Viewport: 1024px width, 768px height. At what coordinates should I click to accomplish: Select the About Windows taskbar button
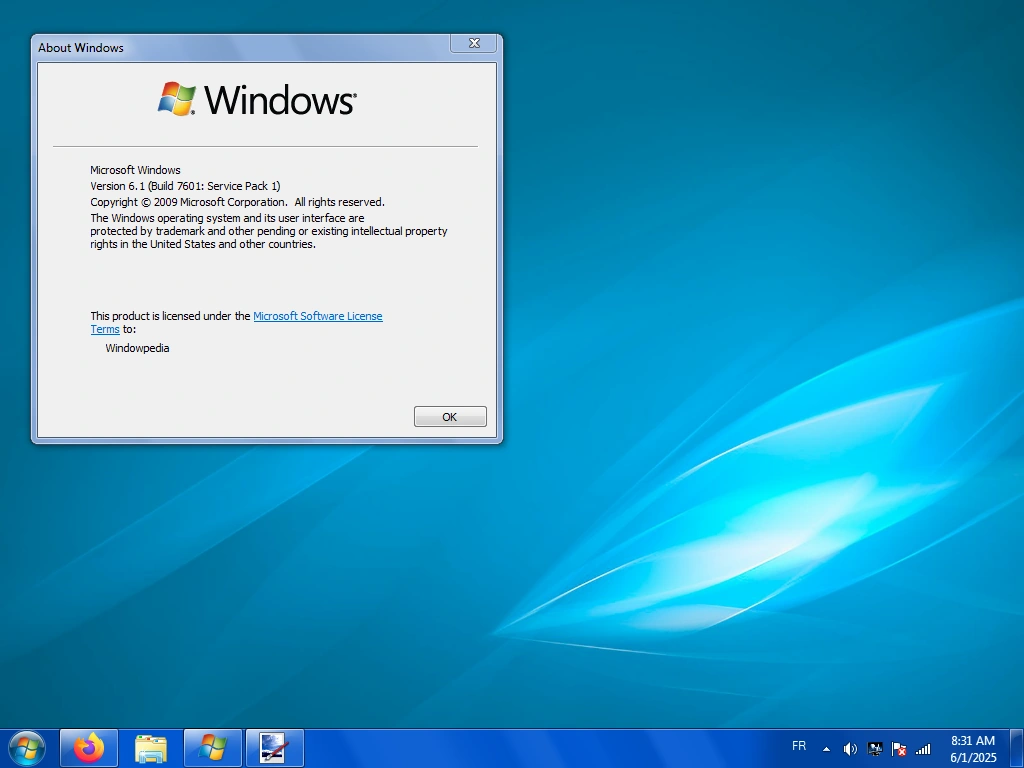(213, 748)
